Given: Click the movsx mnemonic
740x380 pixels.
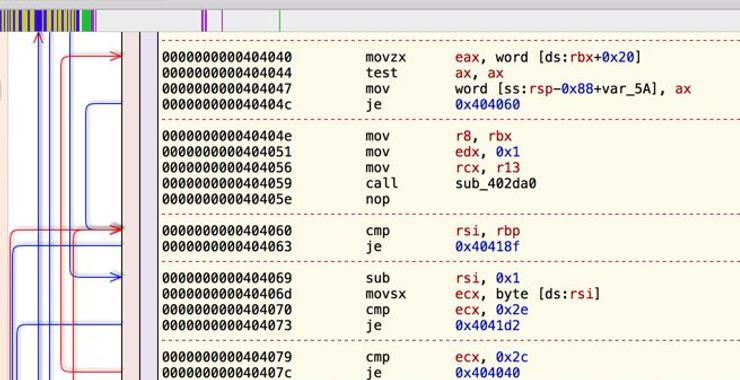Looking at the screenshot, I should (386, 294).
